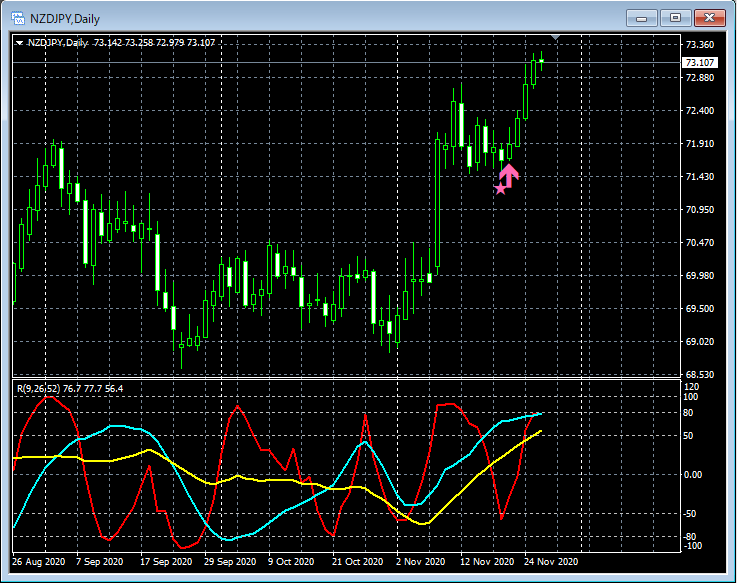Click the 26 Aug 2020 date label
The height and width of the screenshot is (583, 738).
click(x=39, y=562)
